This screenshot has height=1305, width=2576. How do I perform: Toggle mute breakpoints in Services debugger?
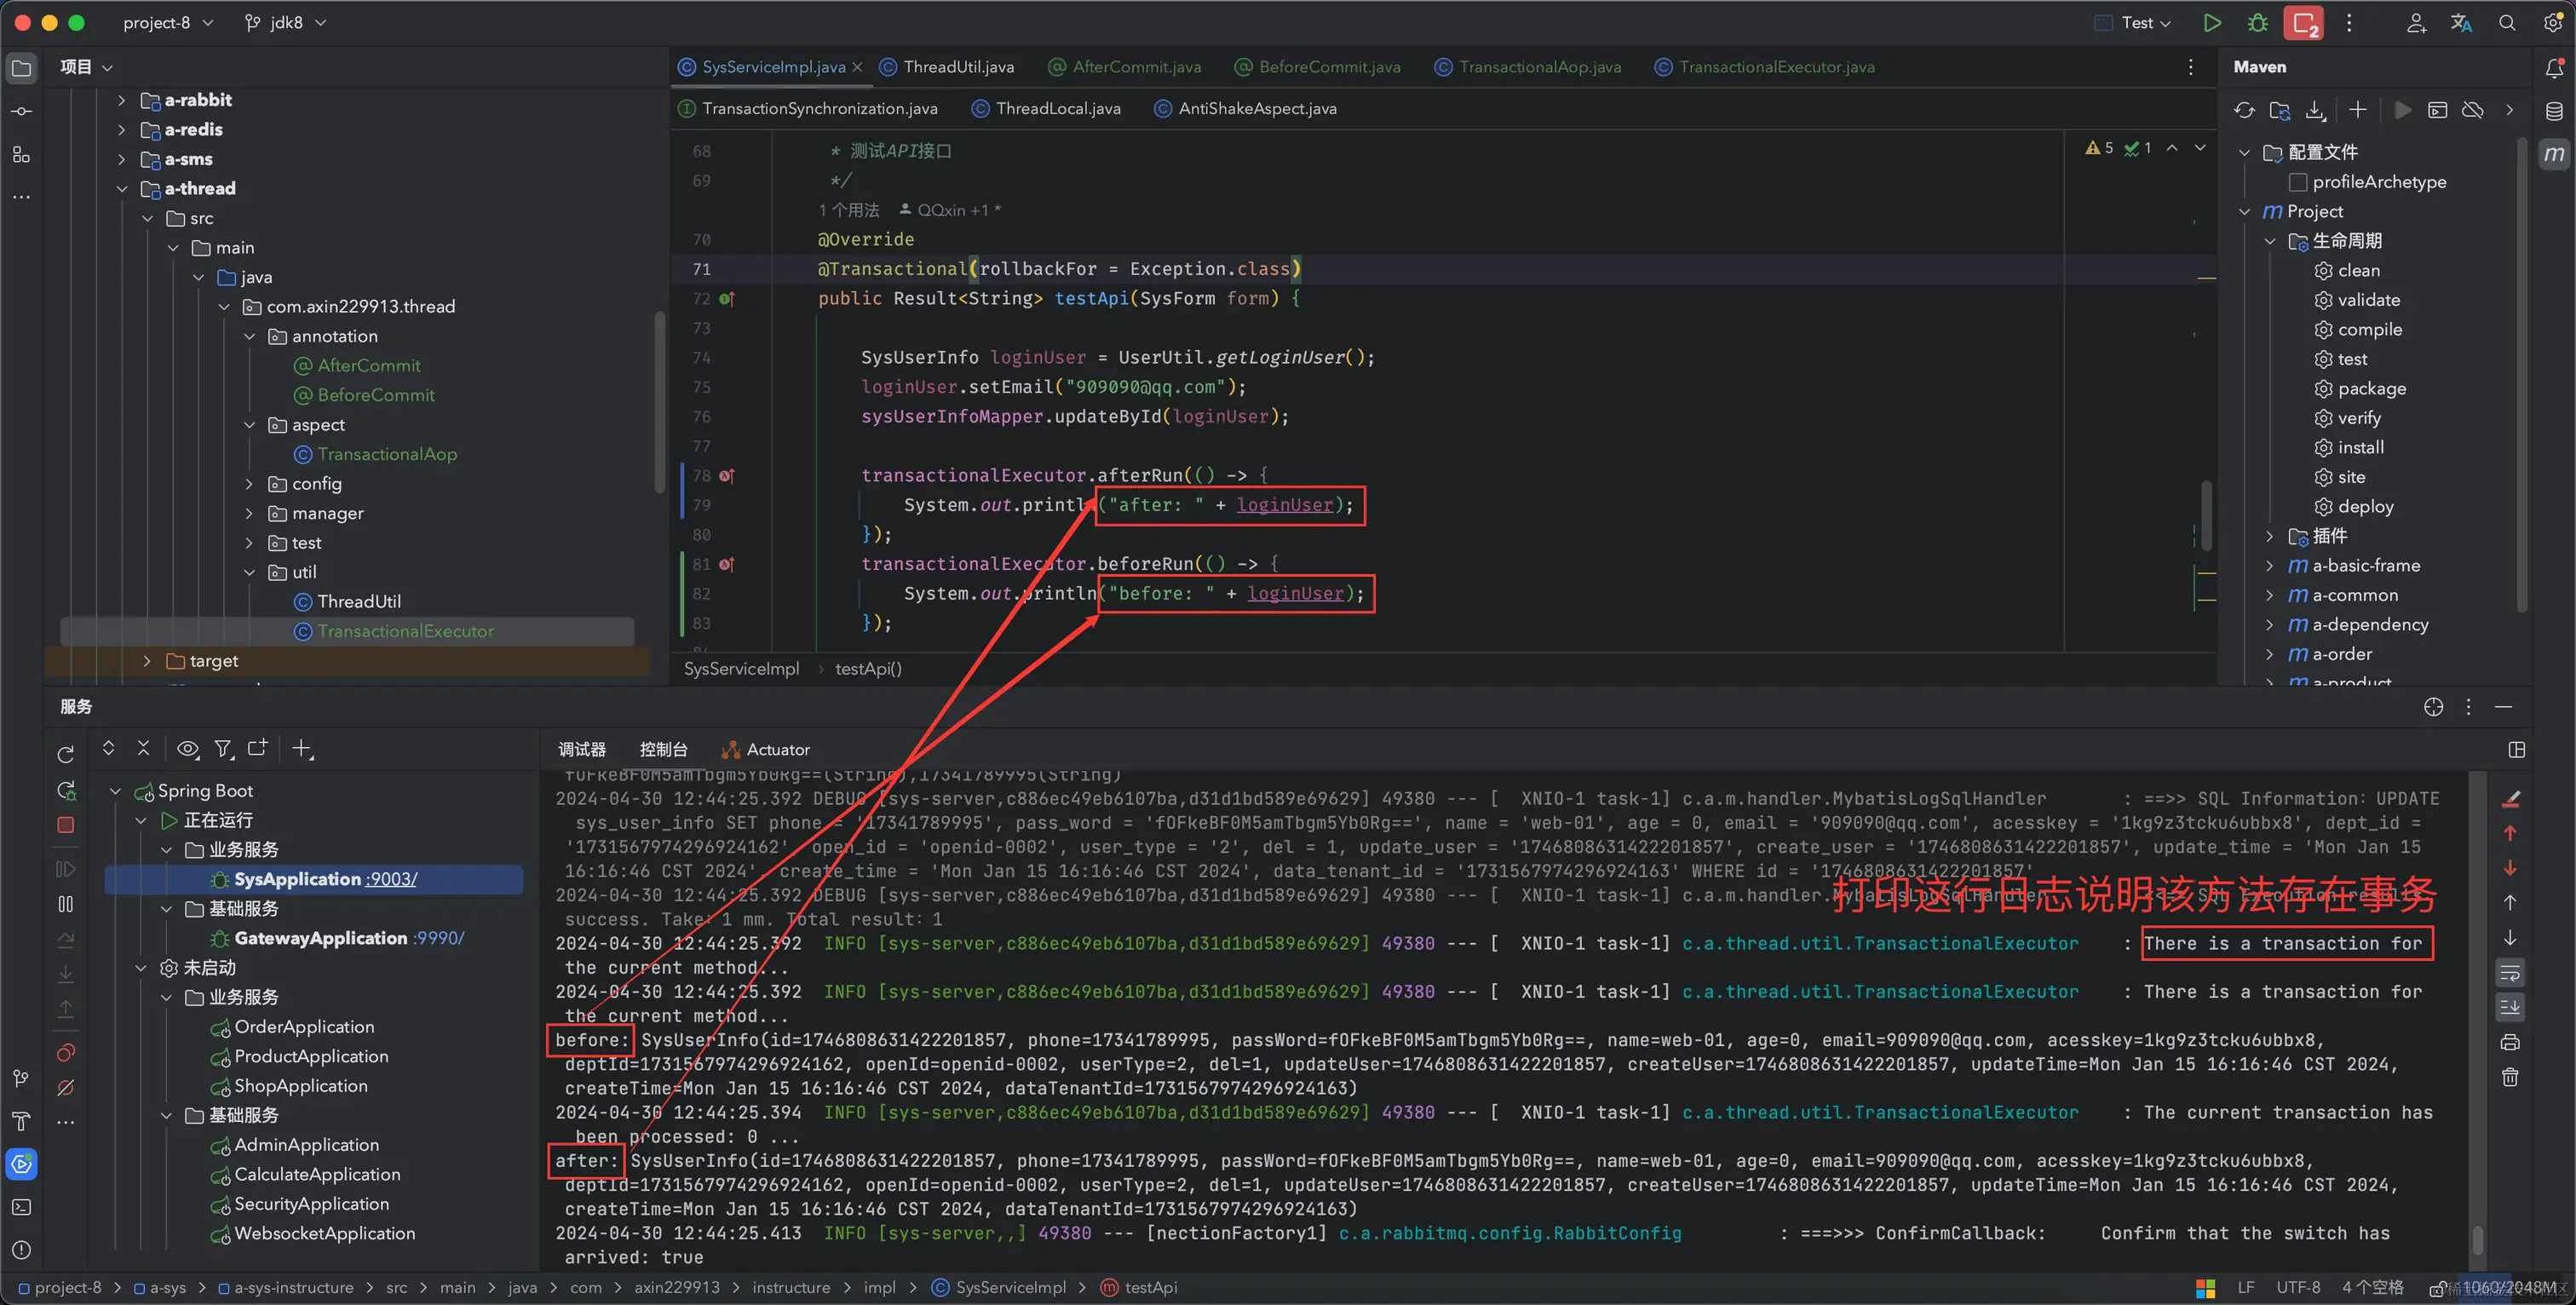66,1087
